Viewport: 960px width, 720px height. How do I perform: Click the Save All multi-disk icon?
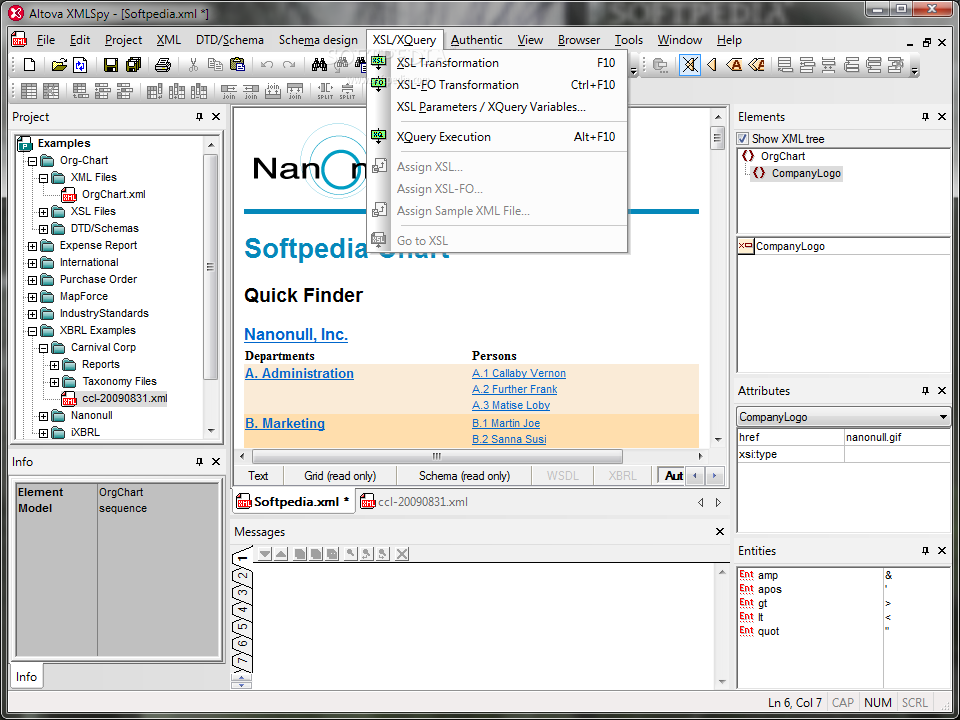pyautogui.click(x=133, y=64)
